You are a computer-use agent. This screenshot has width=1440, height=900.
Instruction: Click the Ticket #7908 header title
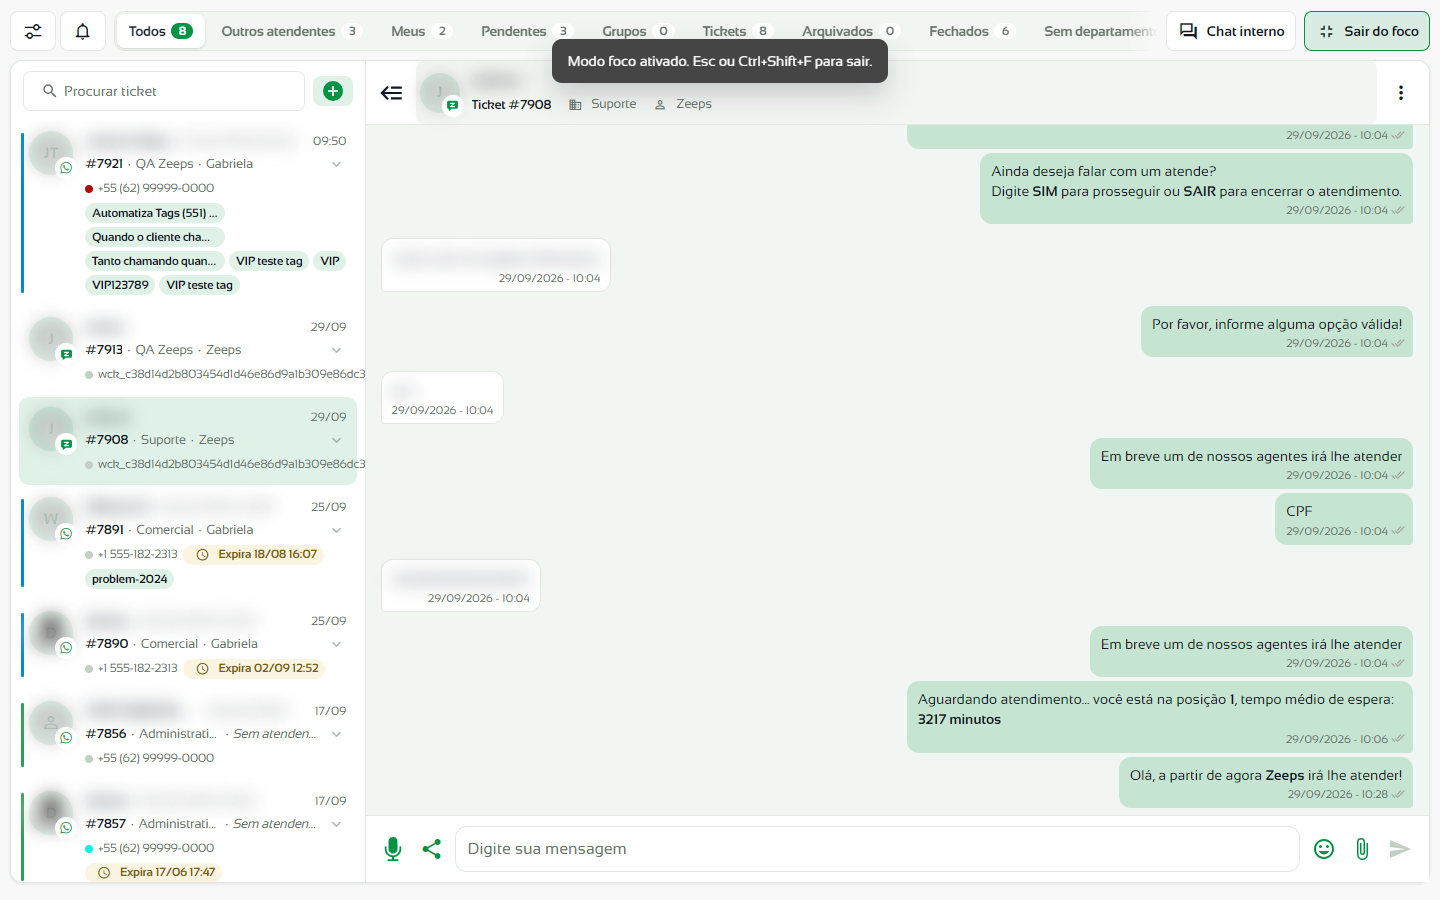point(511,104)
